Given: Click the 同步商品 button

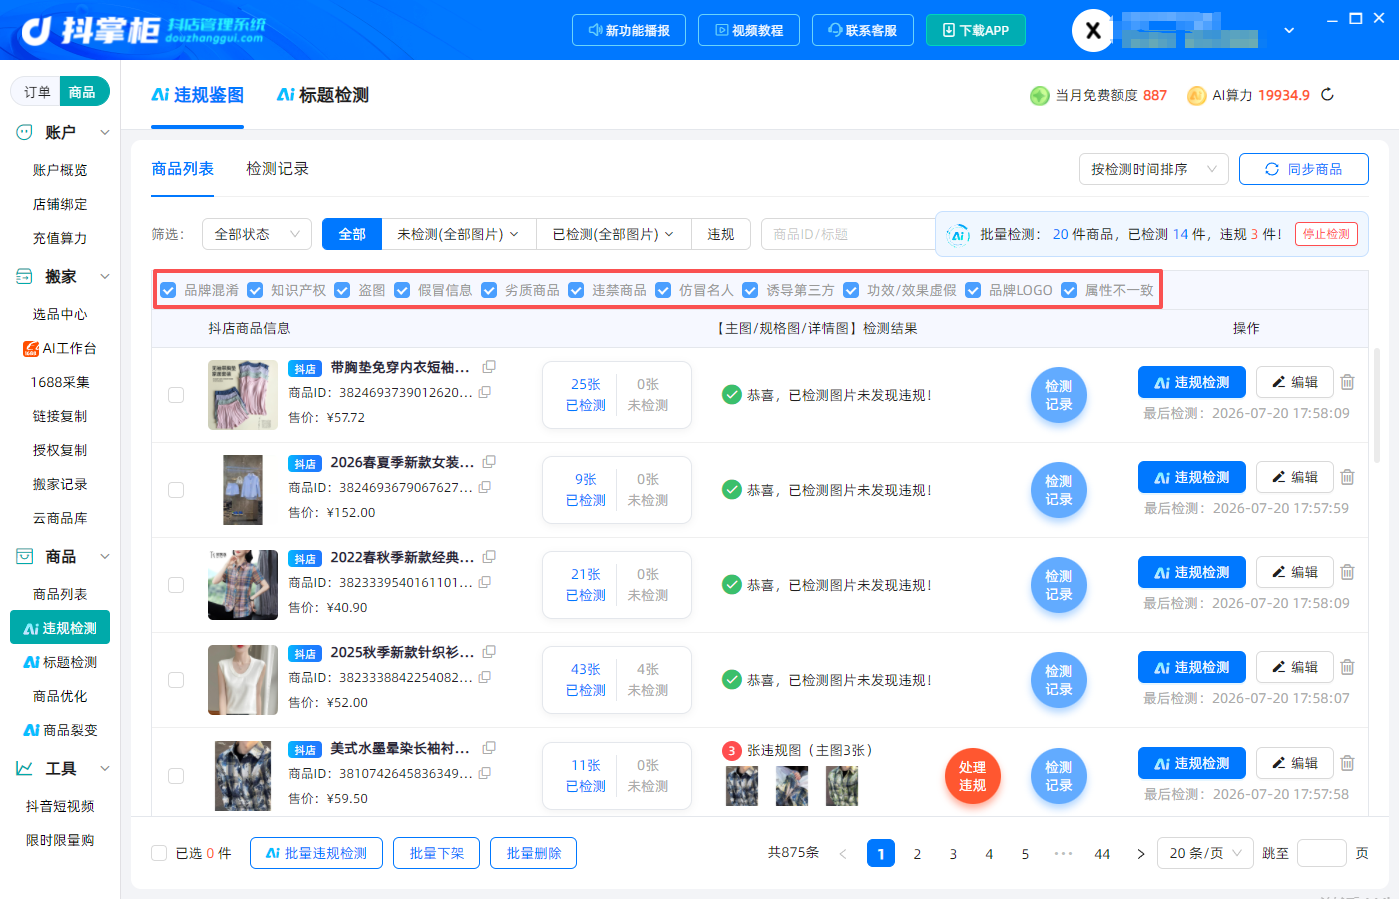Looking at the screenshot, I should 1304,169.
